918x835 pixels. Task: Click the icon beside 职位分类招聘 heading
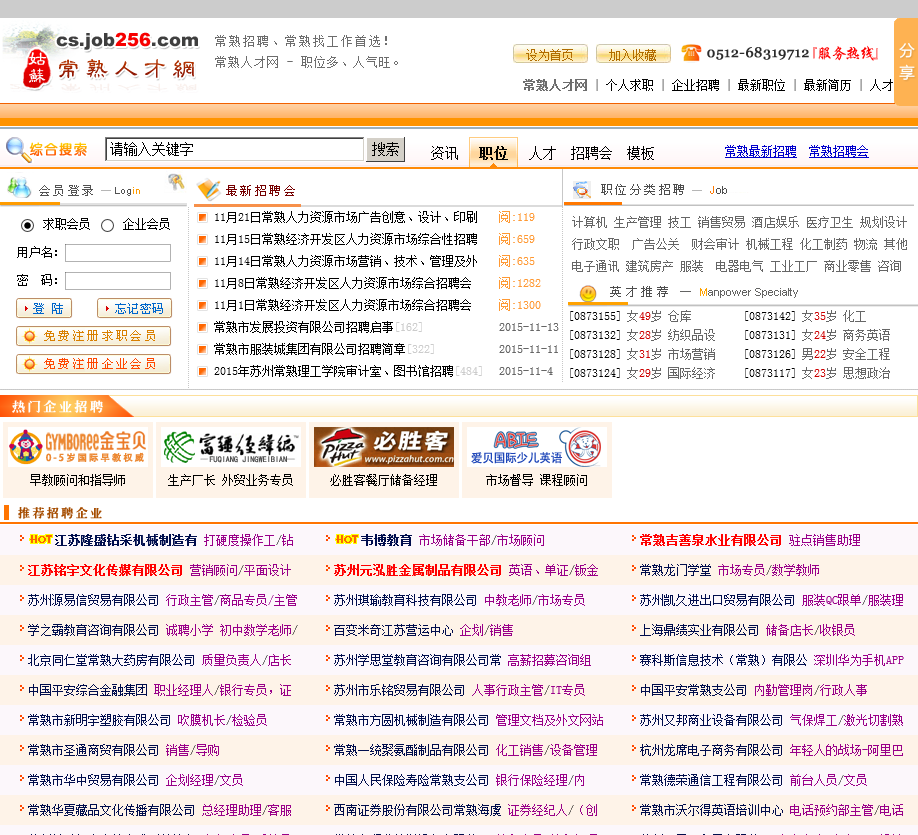[581, 189]
